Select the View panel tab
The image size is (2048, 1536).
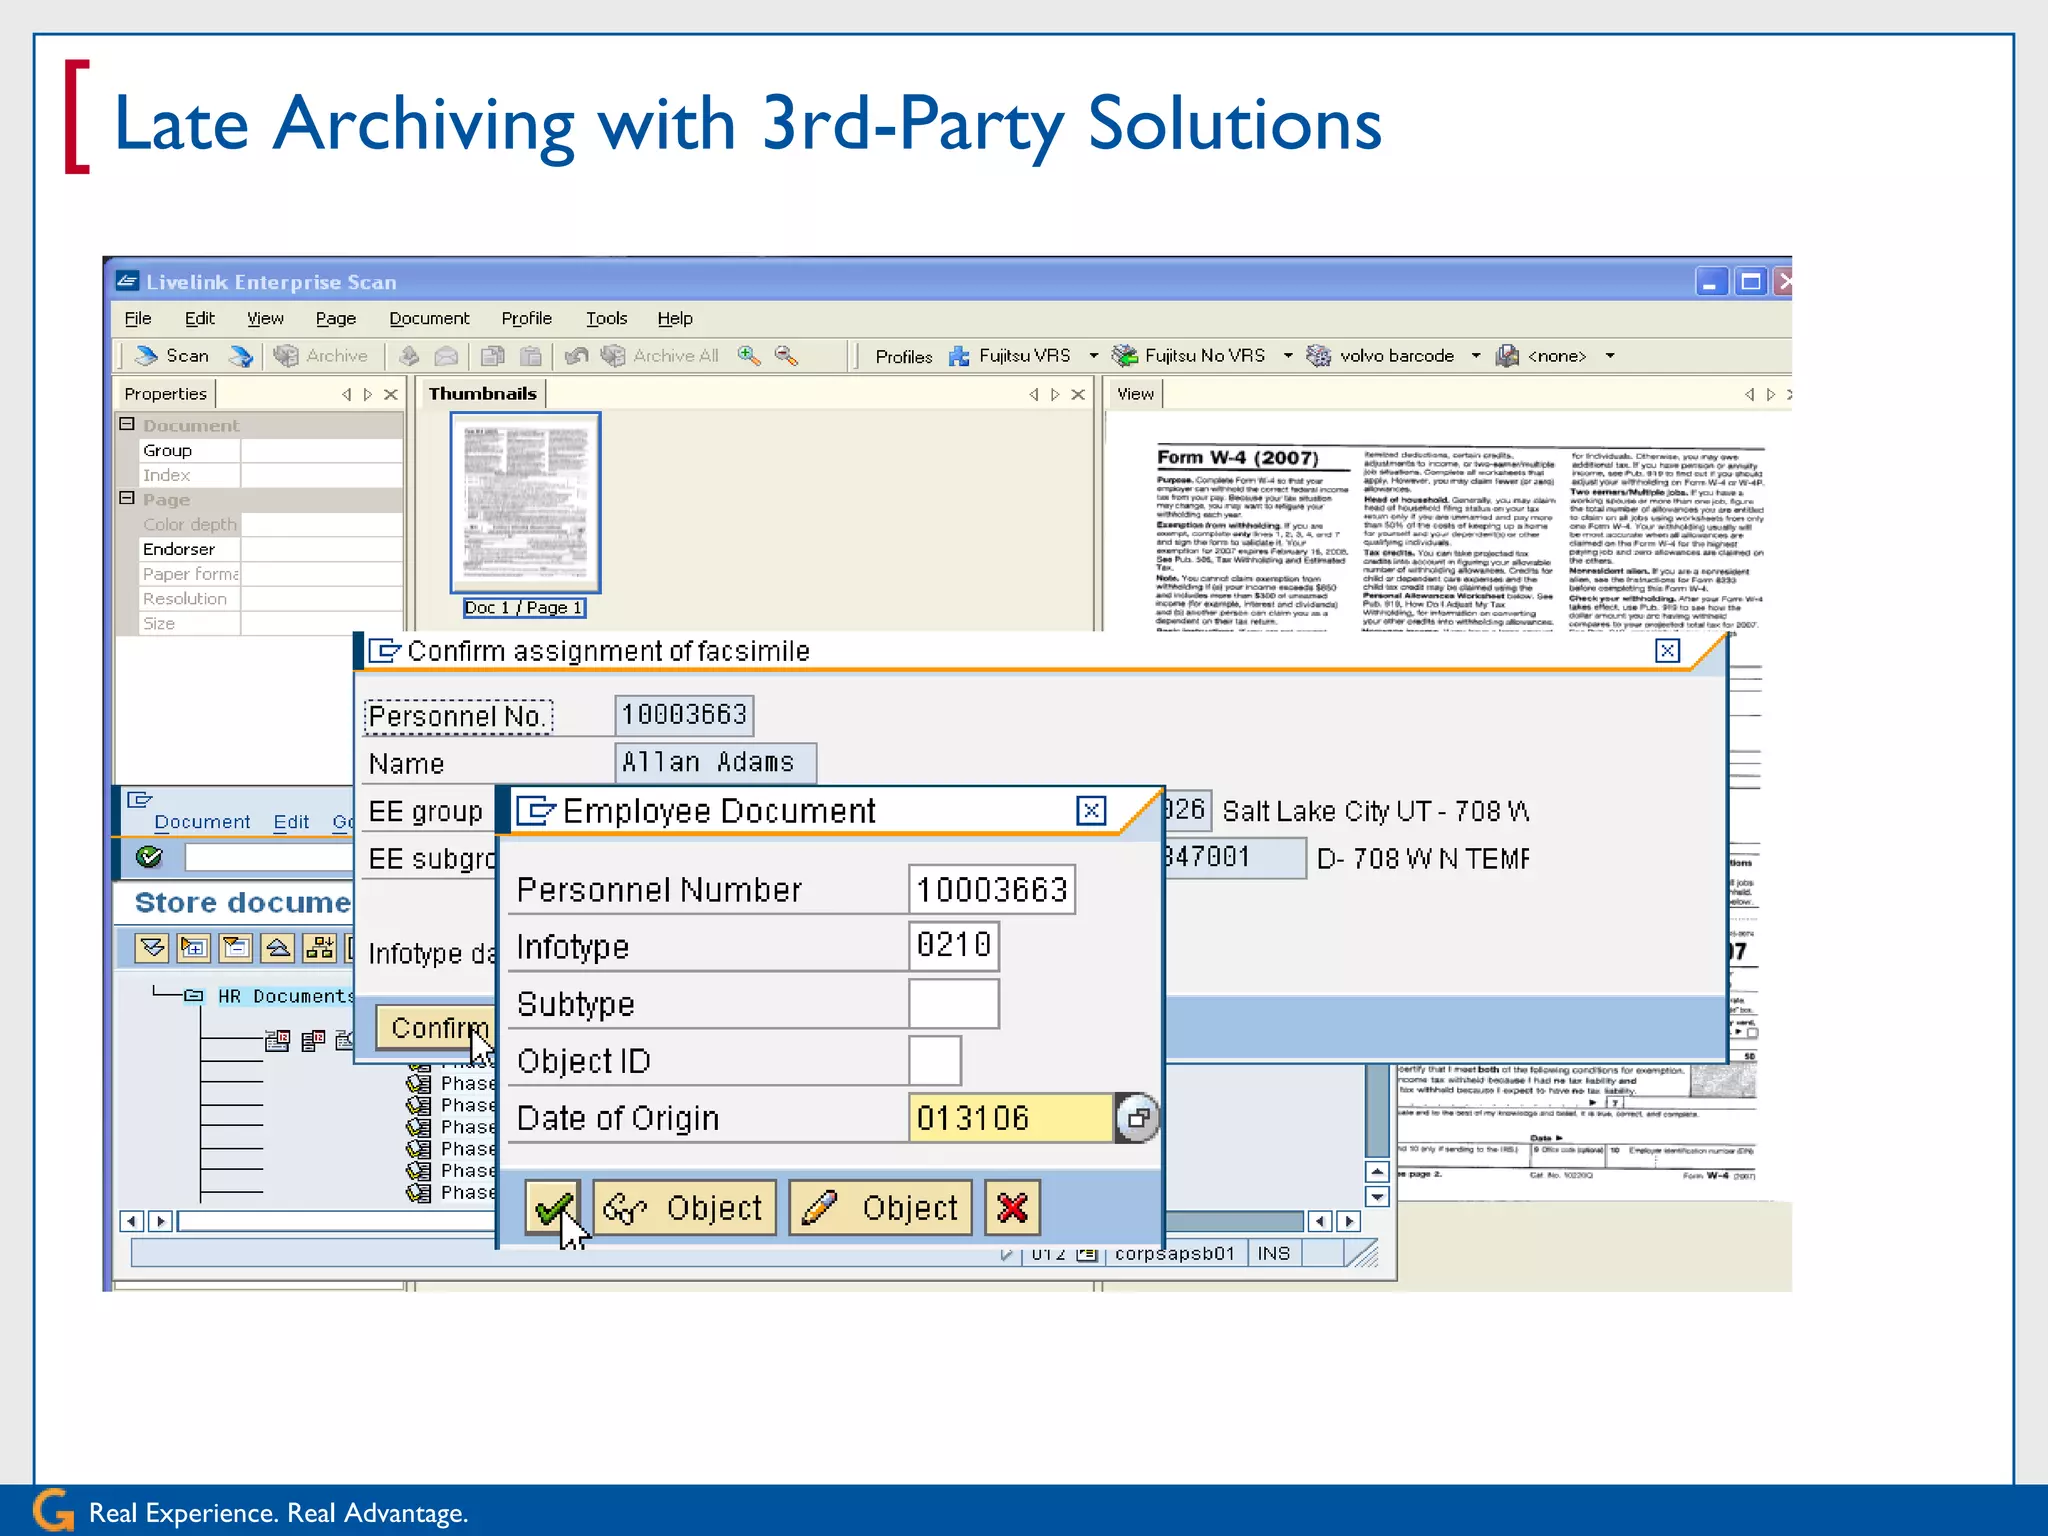1135,394
